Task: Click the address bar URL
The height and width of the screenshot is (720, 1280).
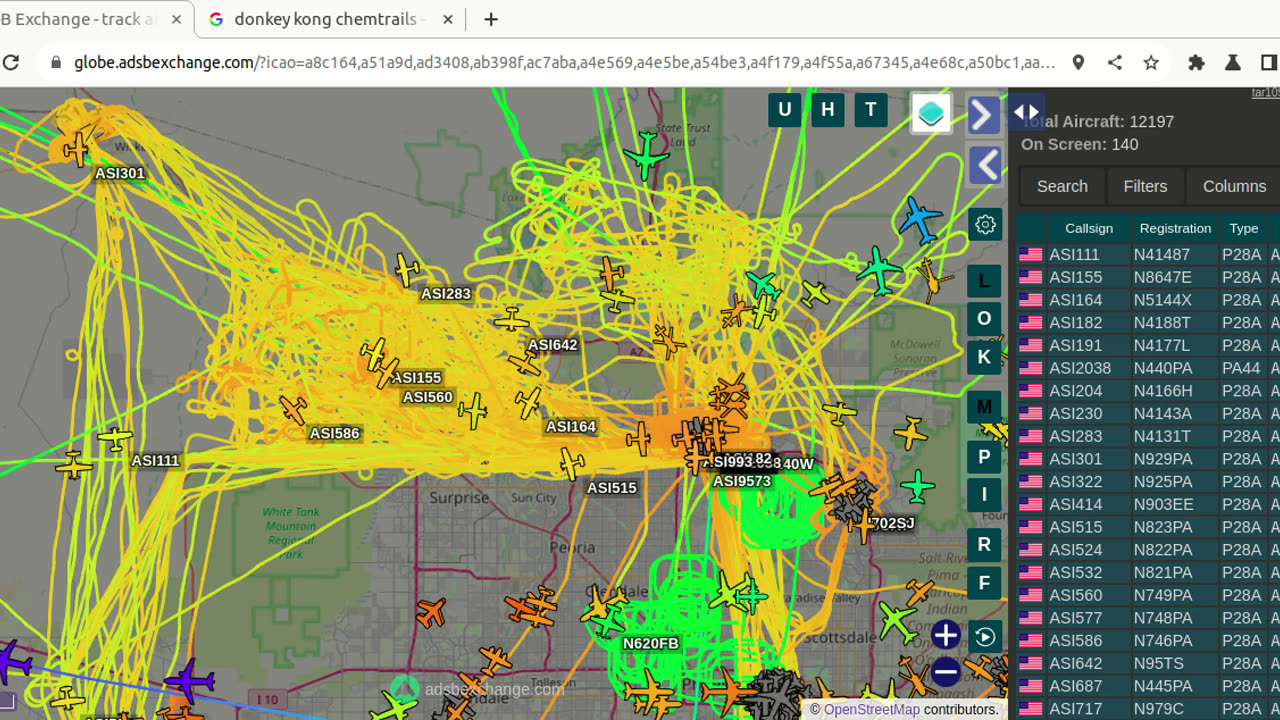Action: 565,62
